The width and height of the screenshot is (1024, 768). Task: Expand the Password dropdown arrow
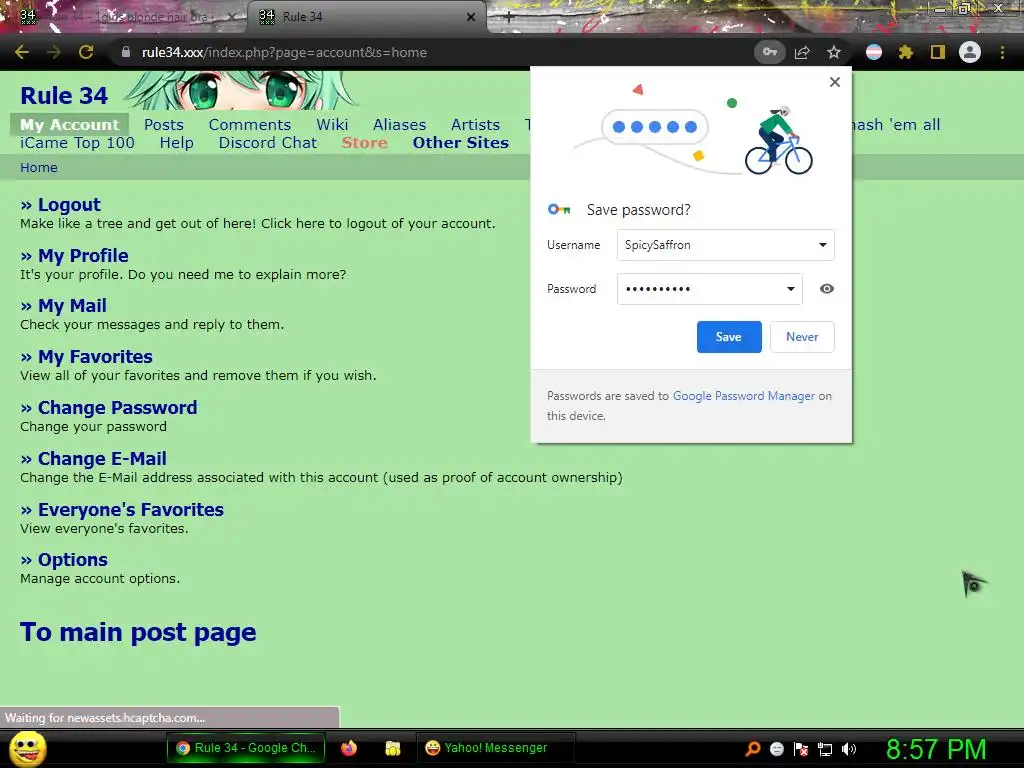pos(791,289)
